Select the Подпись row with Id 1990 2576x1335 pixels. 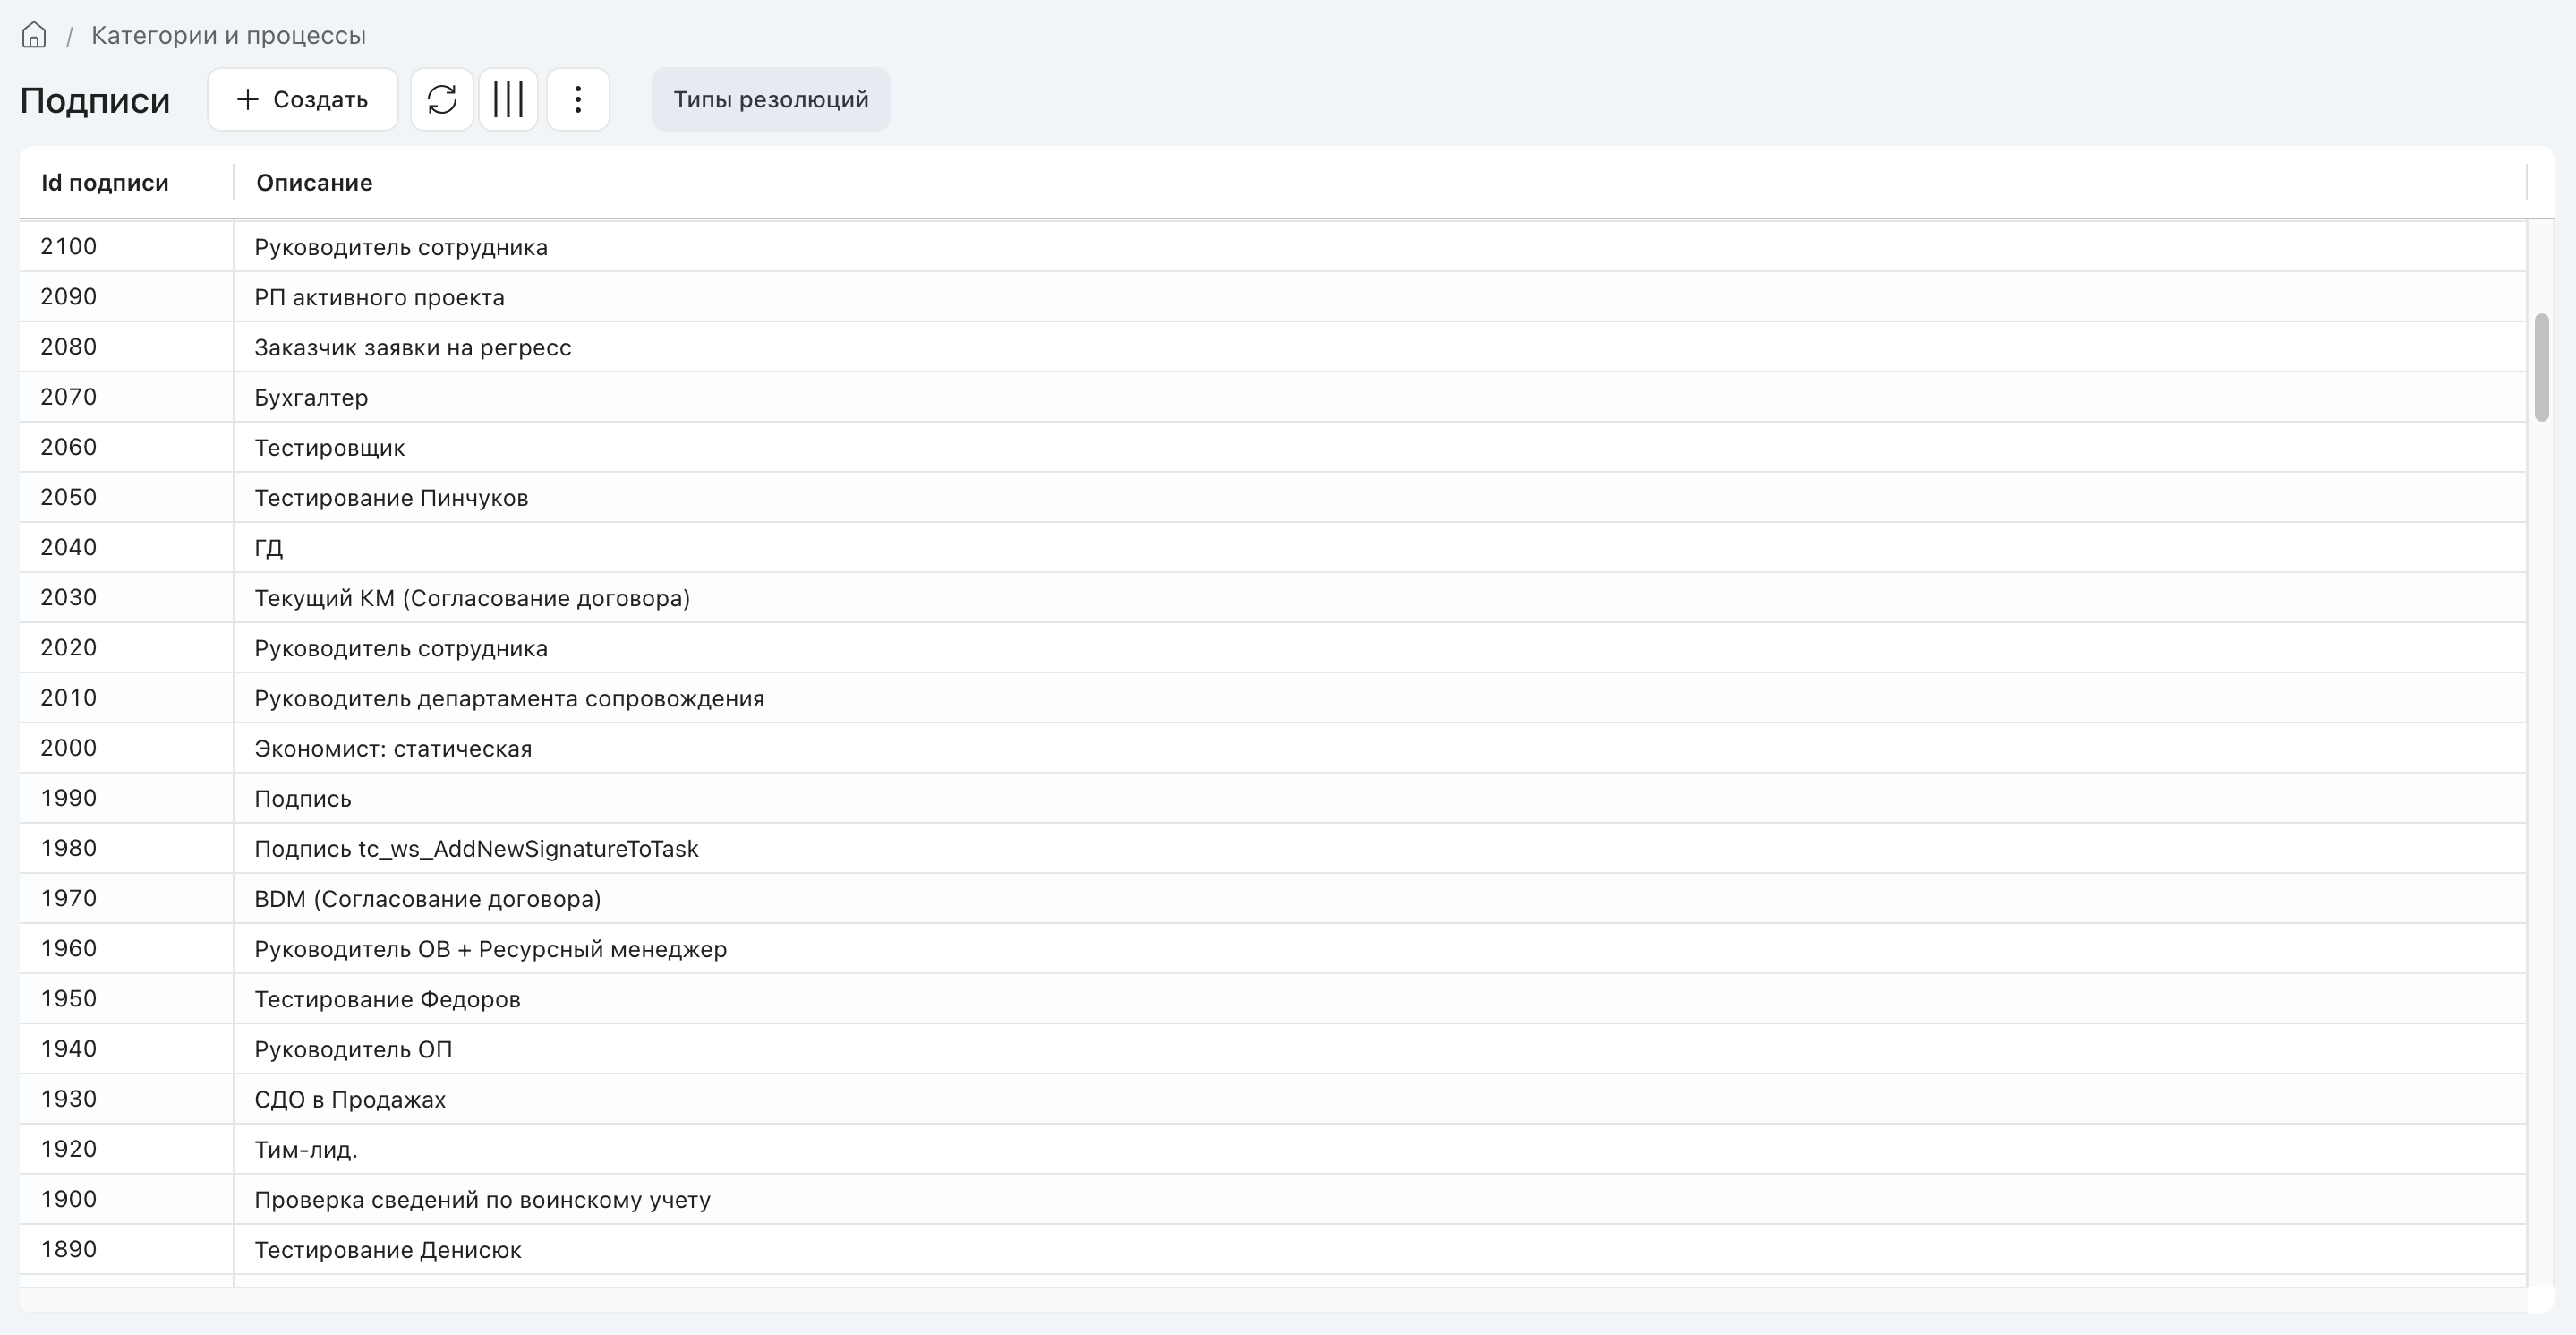pyautogui.click(x=1272, y=798)
